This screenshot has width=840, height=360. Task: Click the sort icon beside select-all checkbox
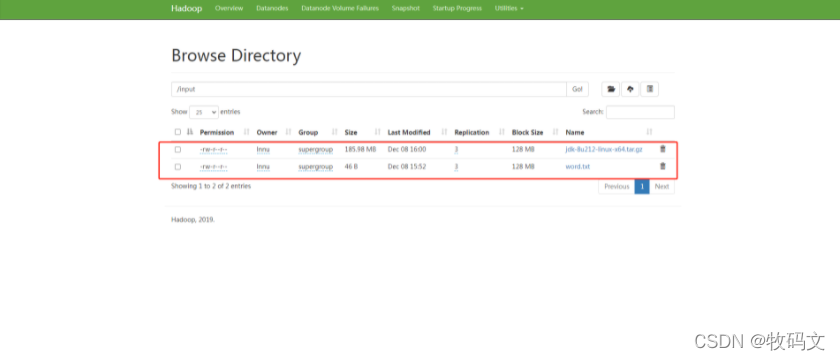(x=190, y=132)
